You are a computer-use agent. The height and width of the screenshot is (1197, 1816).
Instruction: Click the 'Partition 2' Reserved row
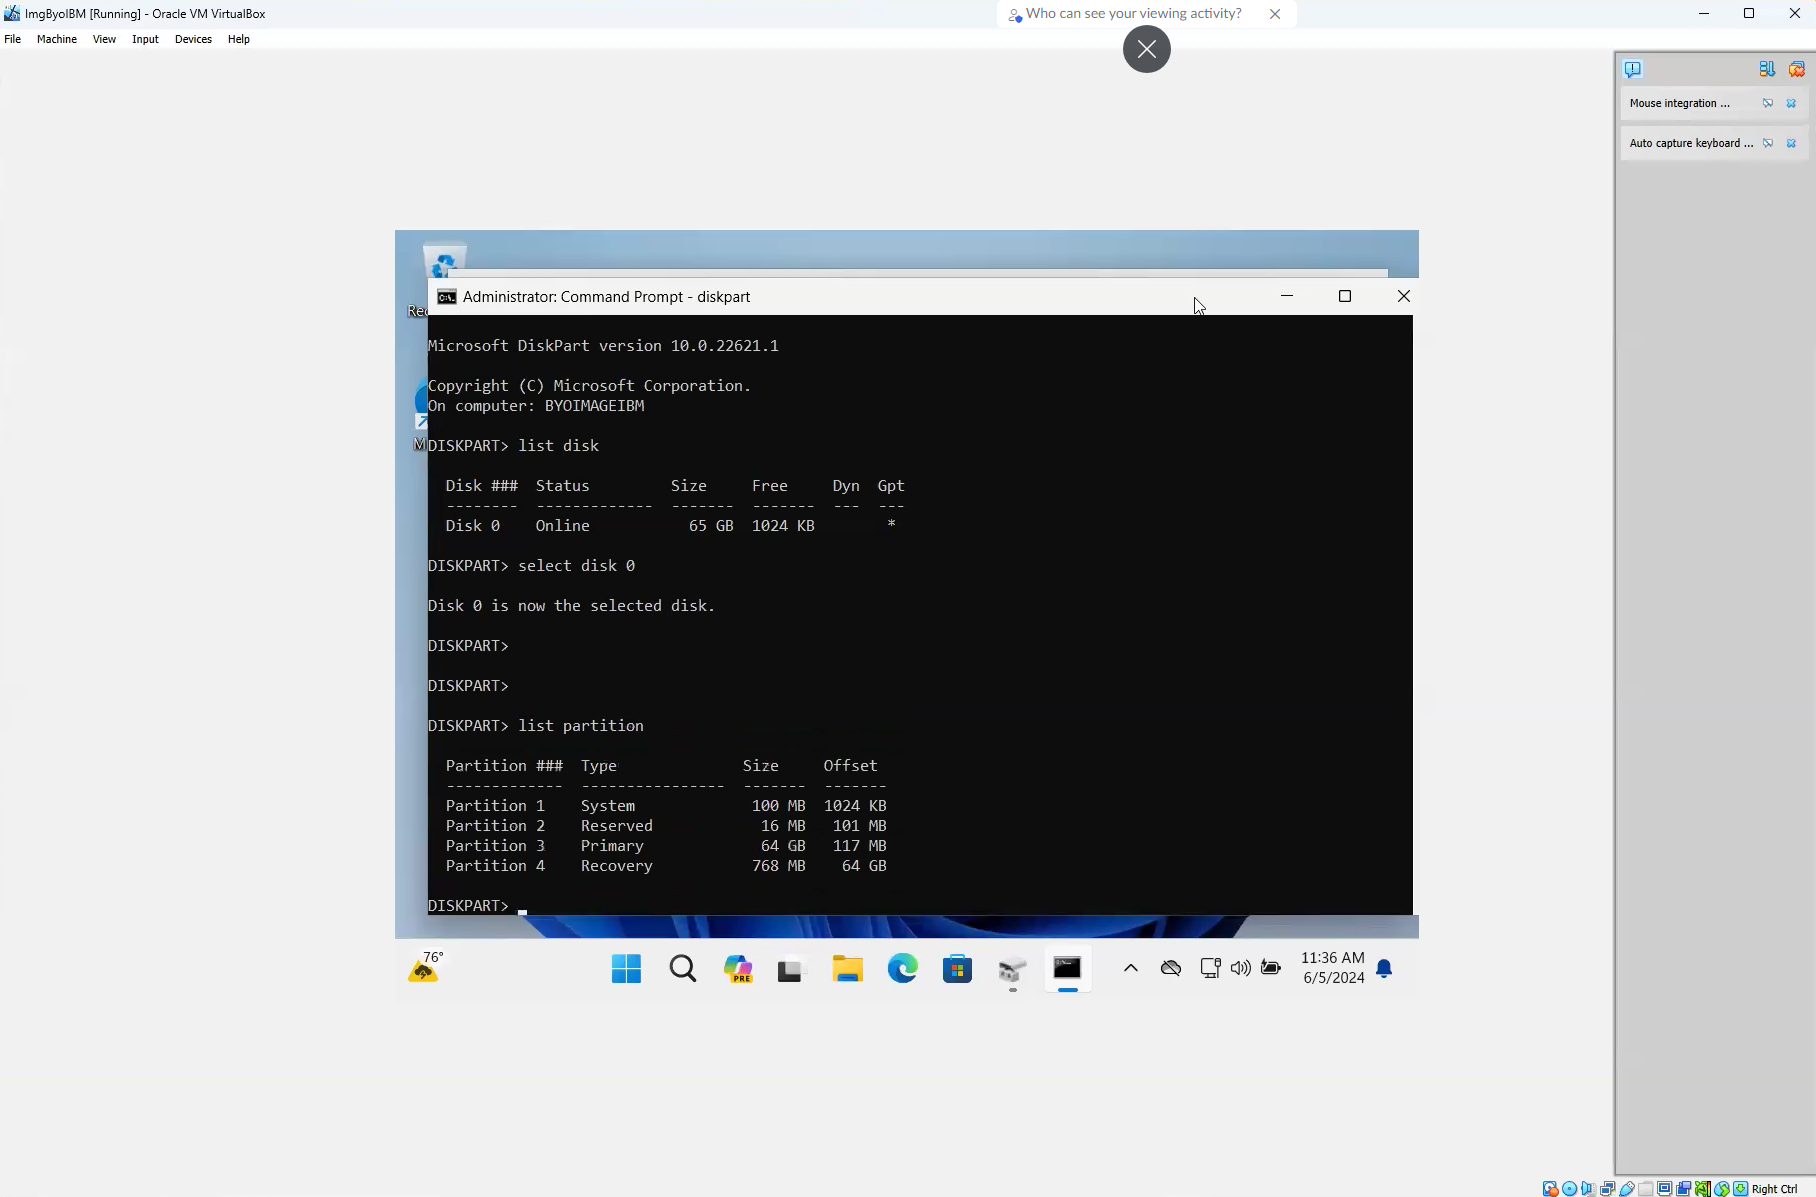pyautogui.click(x=666, y=826)
